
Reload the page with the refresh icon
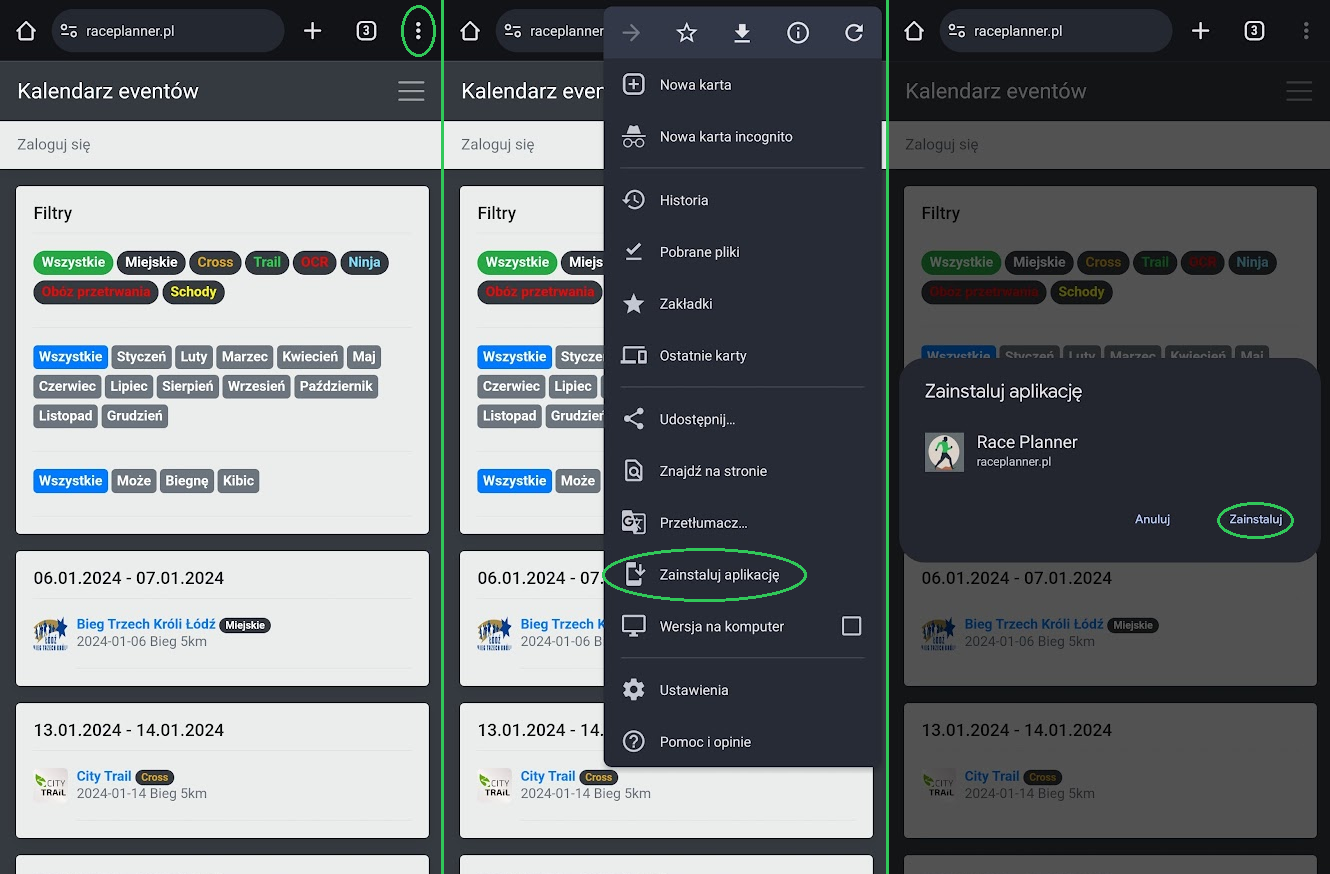(x=854, y=33)
